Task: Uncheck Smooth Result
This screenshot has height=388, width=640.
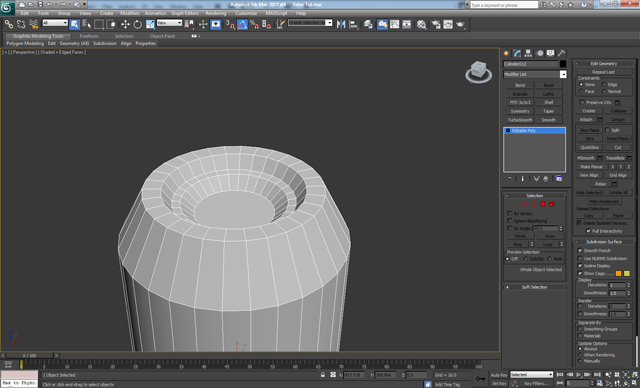Action: [x=580, y=250]
